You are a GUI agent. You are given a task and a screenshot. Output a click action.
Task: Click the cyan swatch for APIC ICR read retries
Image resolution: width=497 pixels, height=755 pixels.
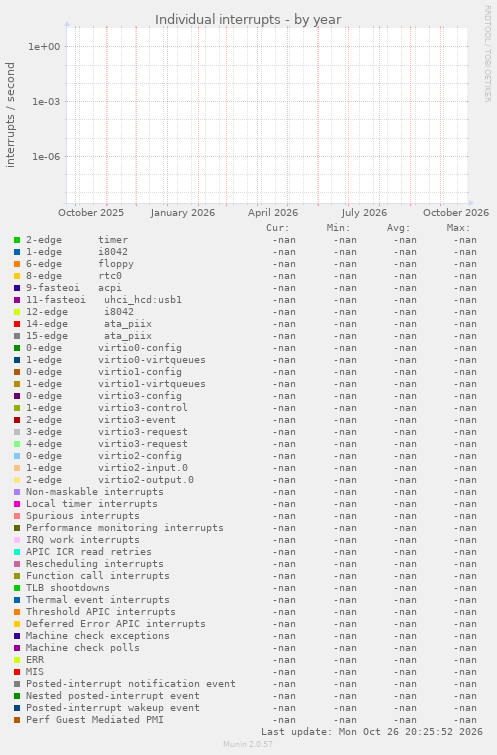(17, 552)
